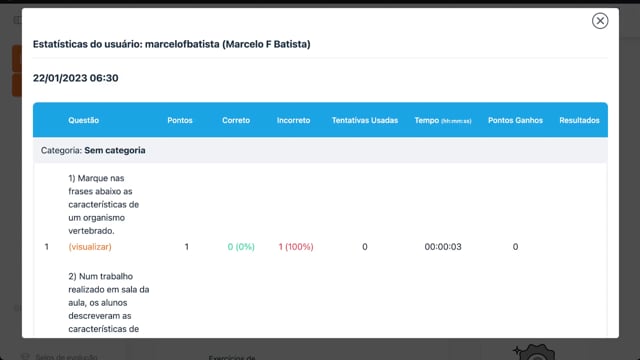Click the Tentativas Usadas column header

(x=364, y=120)
